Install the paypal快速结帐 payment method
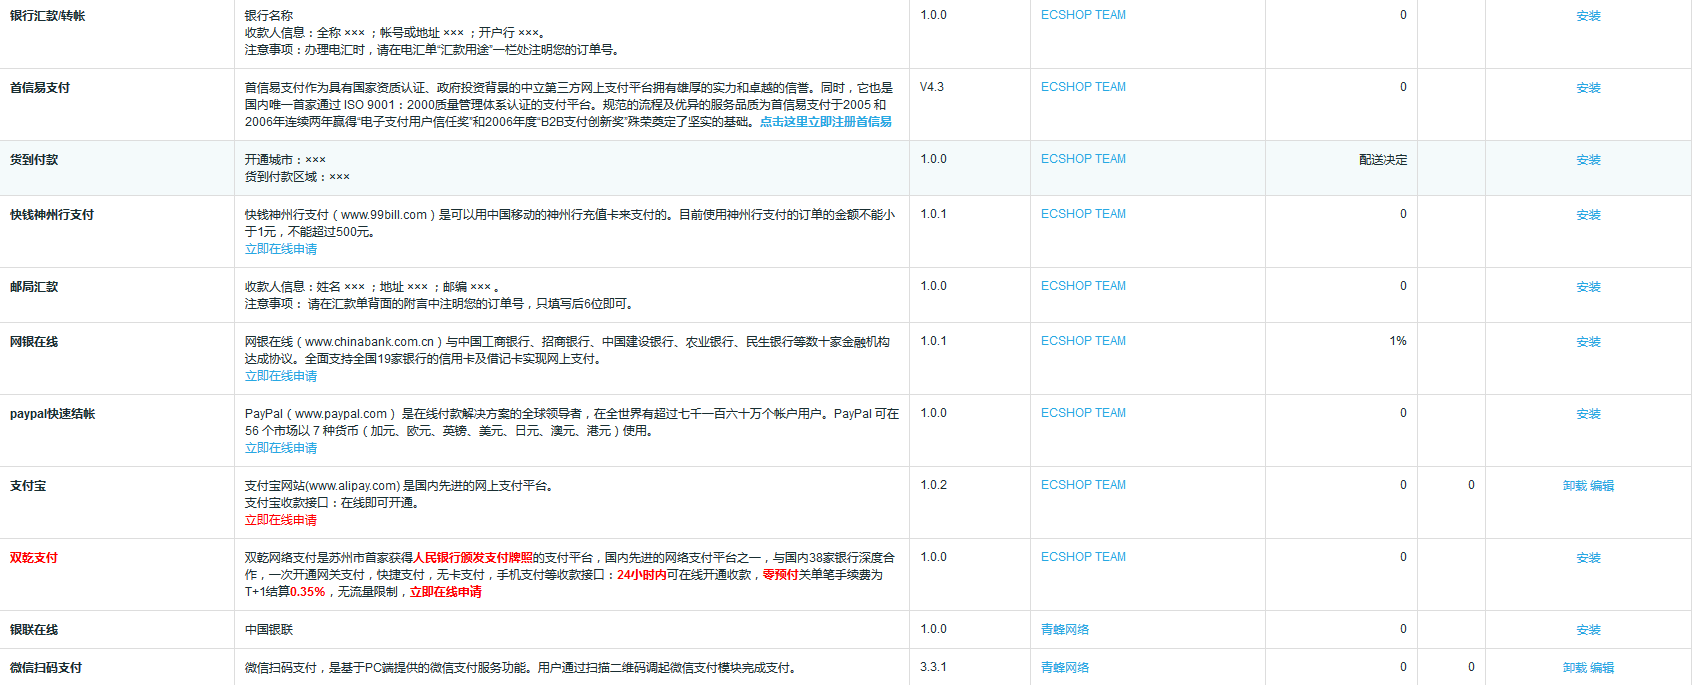The height and width of the screenshot is (685, 1692). [x=1588, y=414]
